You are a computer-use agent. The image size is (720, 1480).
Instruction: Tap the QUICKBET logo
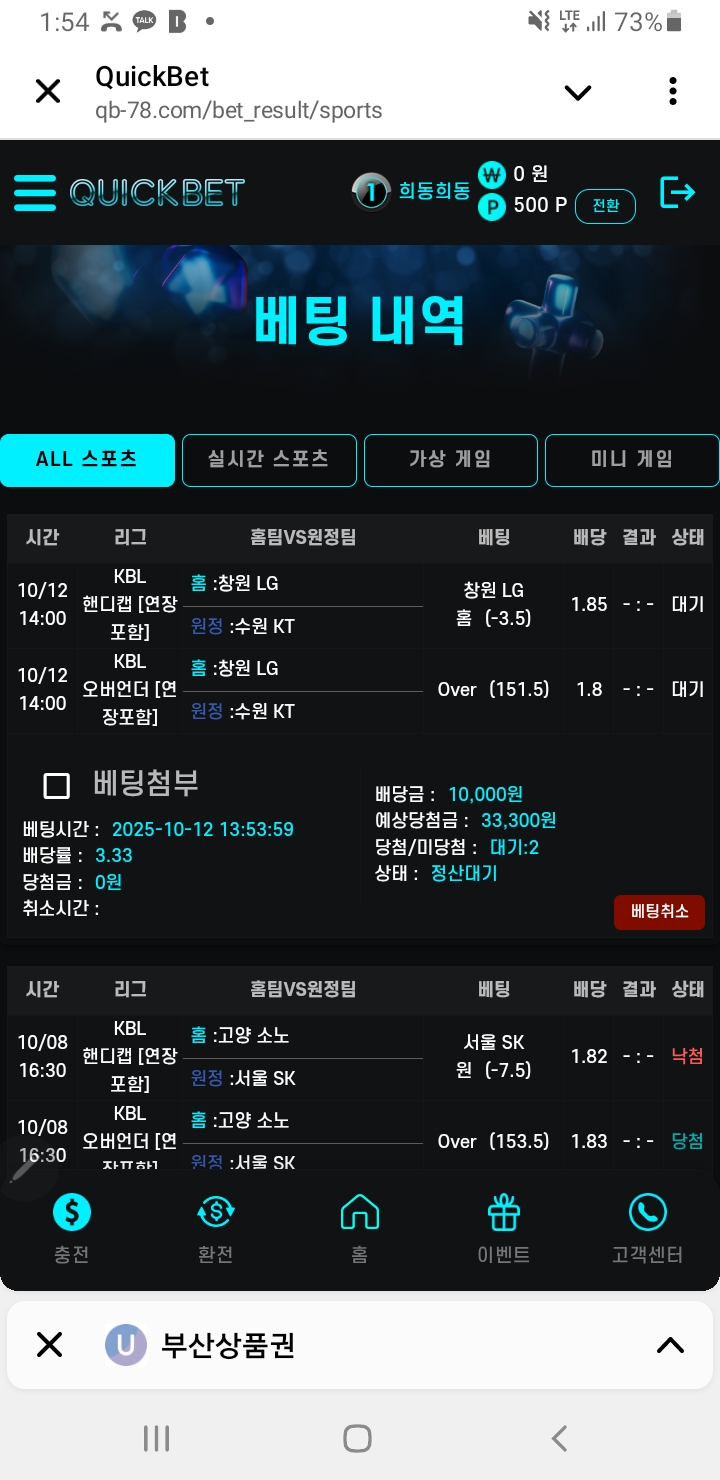[157, 192]
